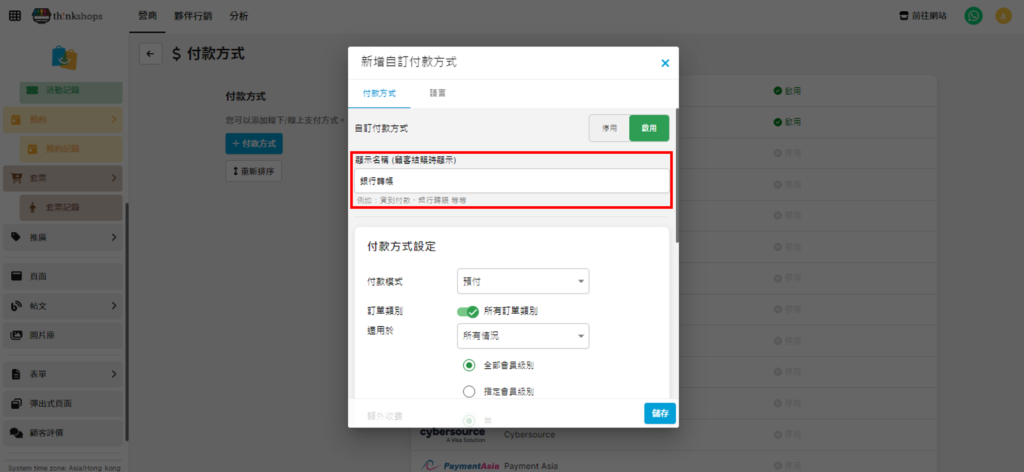Screen dimensions: 1024x472
Task: Click the WhatsApp icon in header
Action: pos(973,16)
